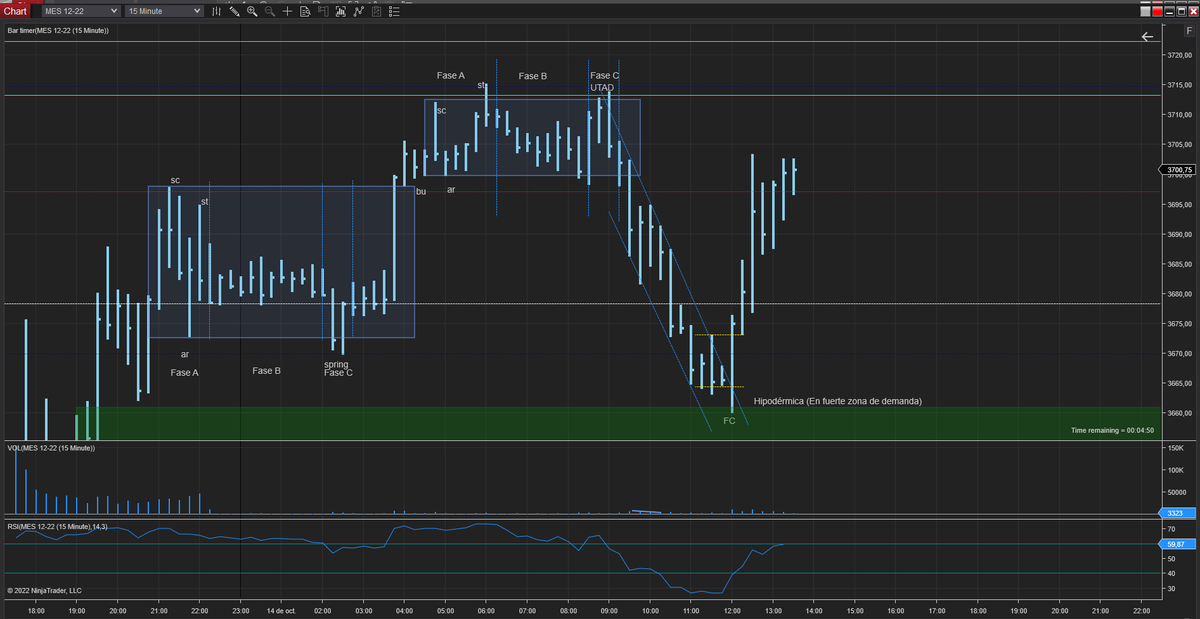
Task: Select the ar label under the lower range
Action: pyautogui.click(x=185, y=354)
